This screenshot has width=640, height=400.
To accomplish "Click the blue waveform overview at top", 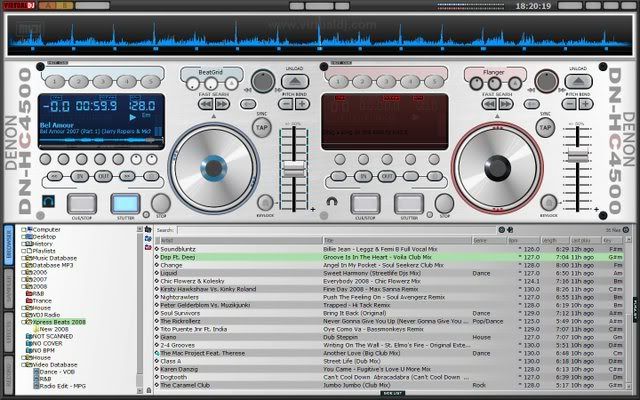I will point(320,35).
